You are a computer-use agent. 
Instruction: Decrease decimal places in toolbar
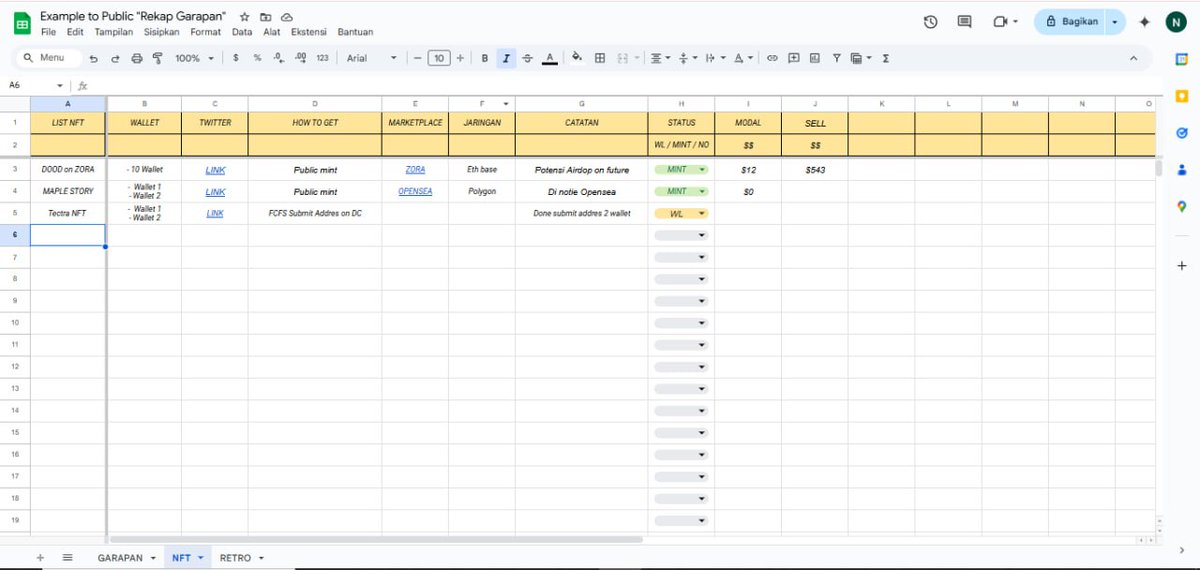[278, 59]
